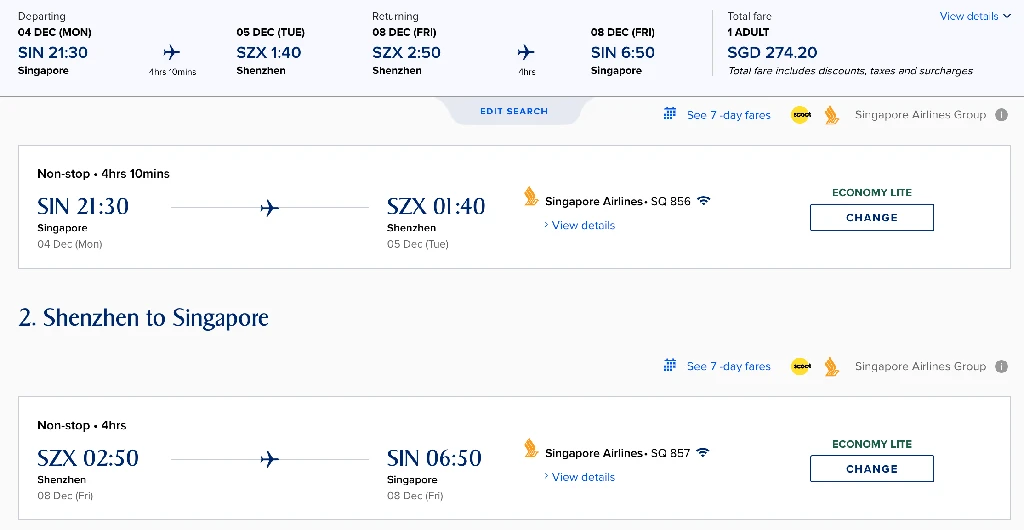1024x530 pixels.
Task: Expand View details under flight SQ 857
Action: click(x=583, y=477)
